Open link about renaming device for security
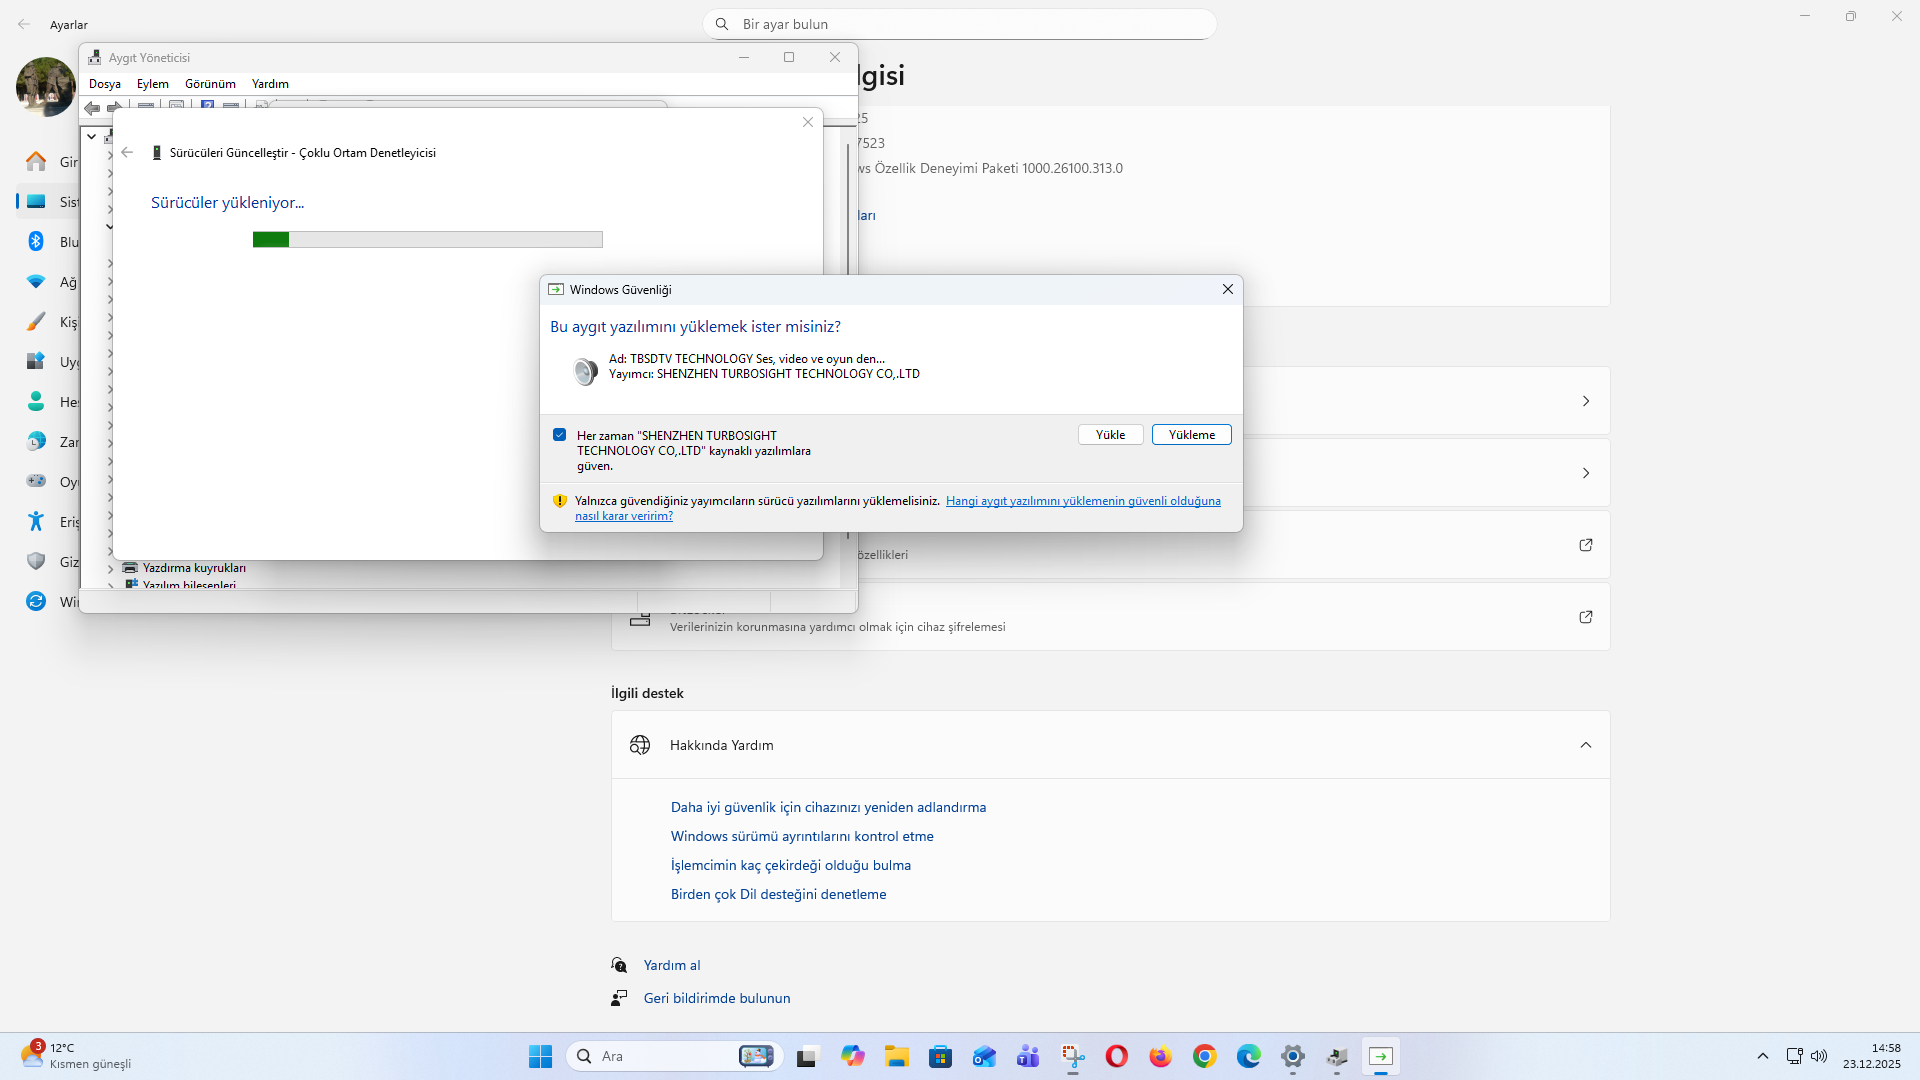 [x=828, y=807]
